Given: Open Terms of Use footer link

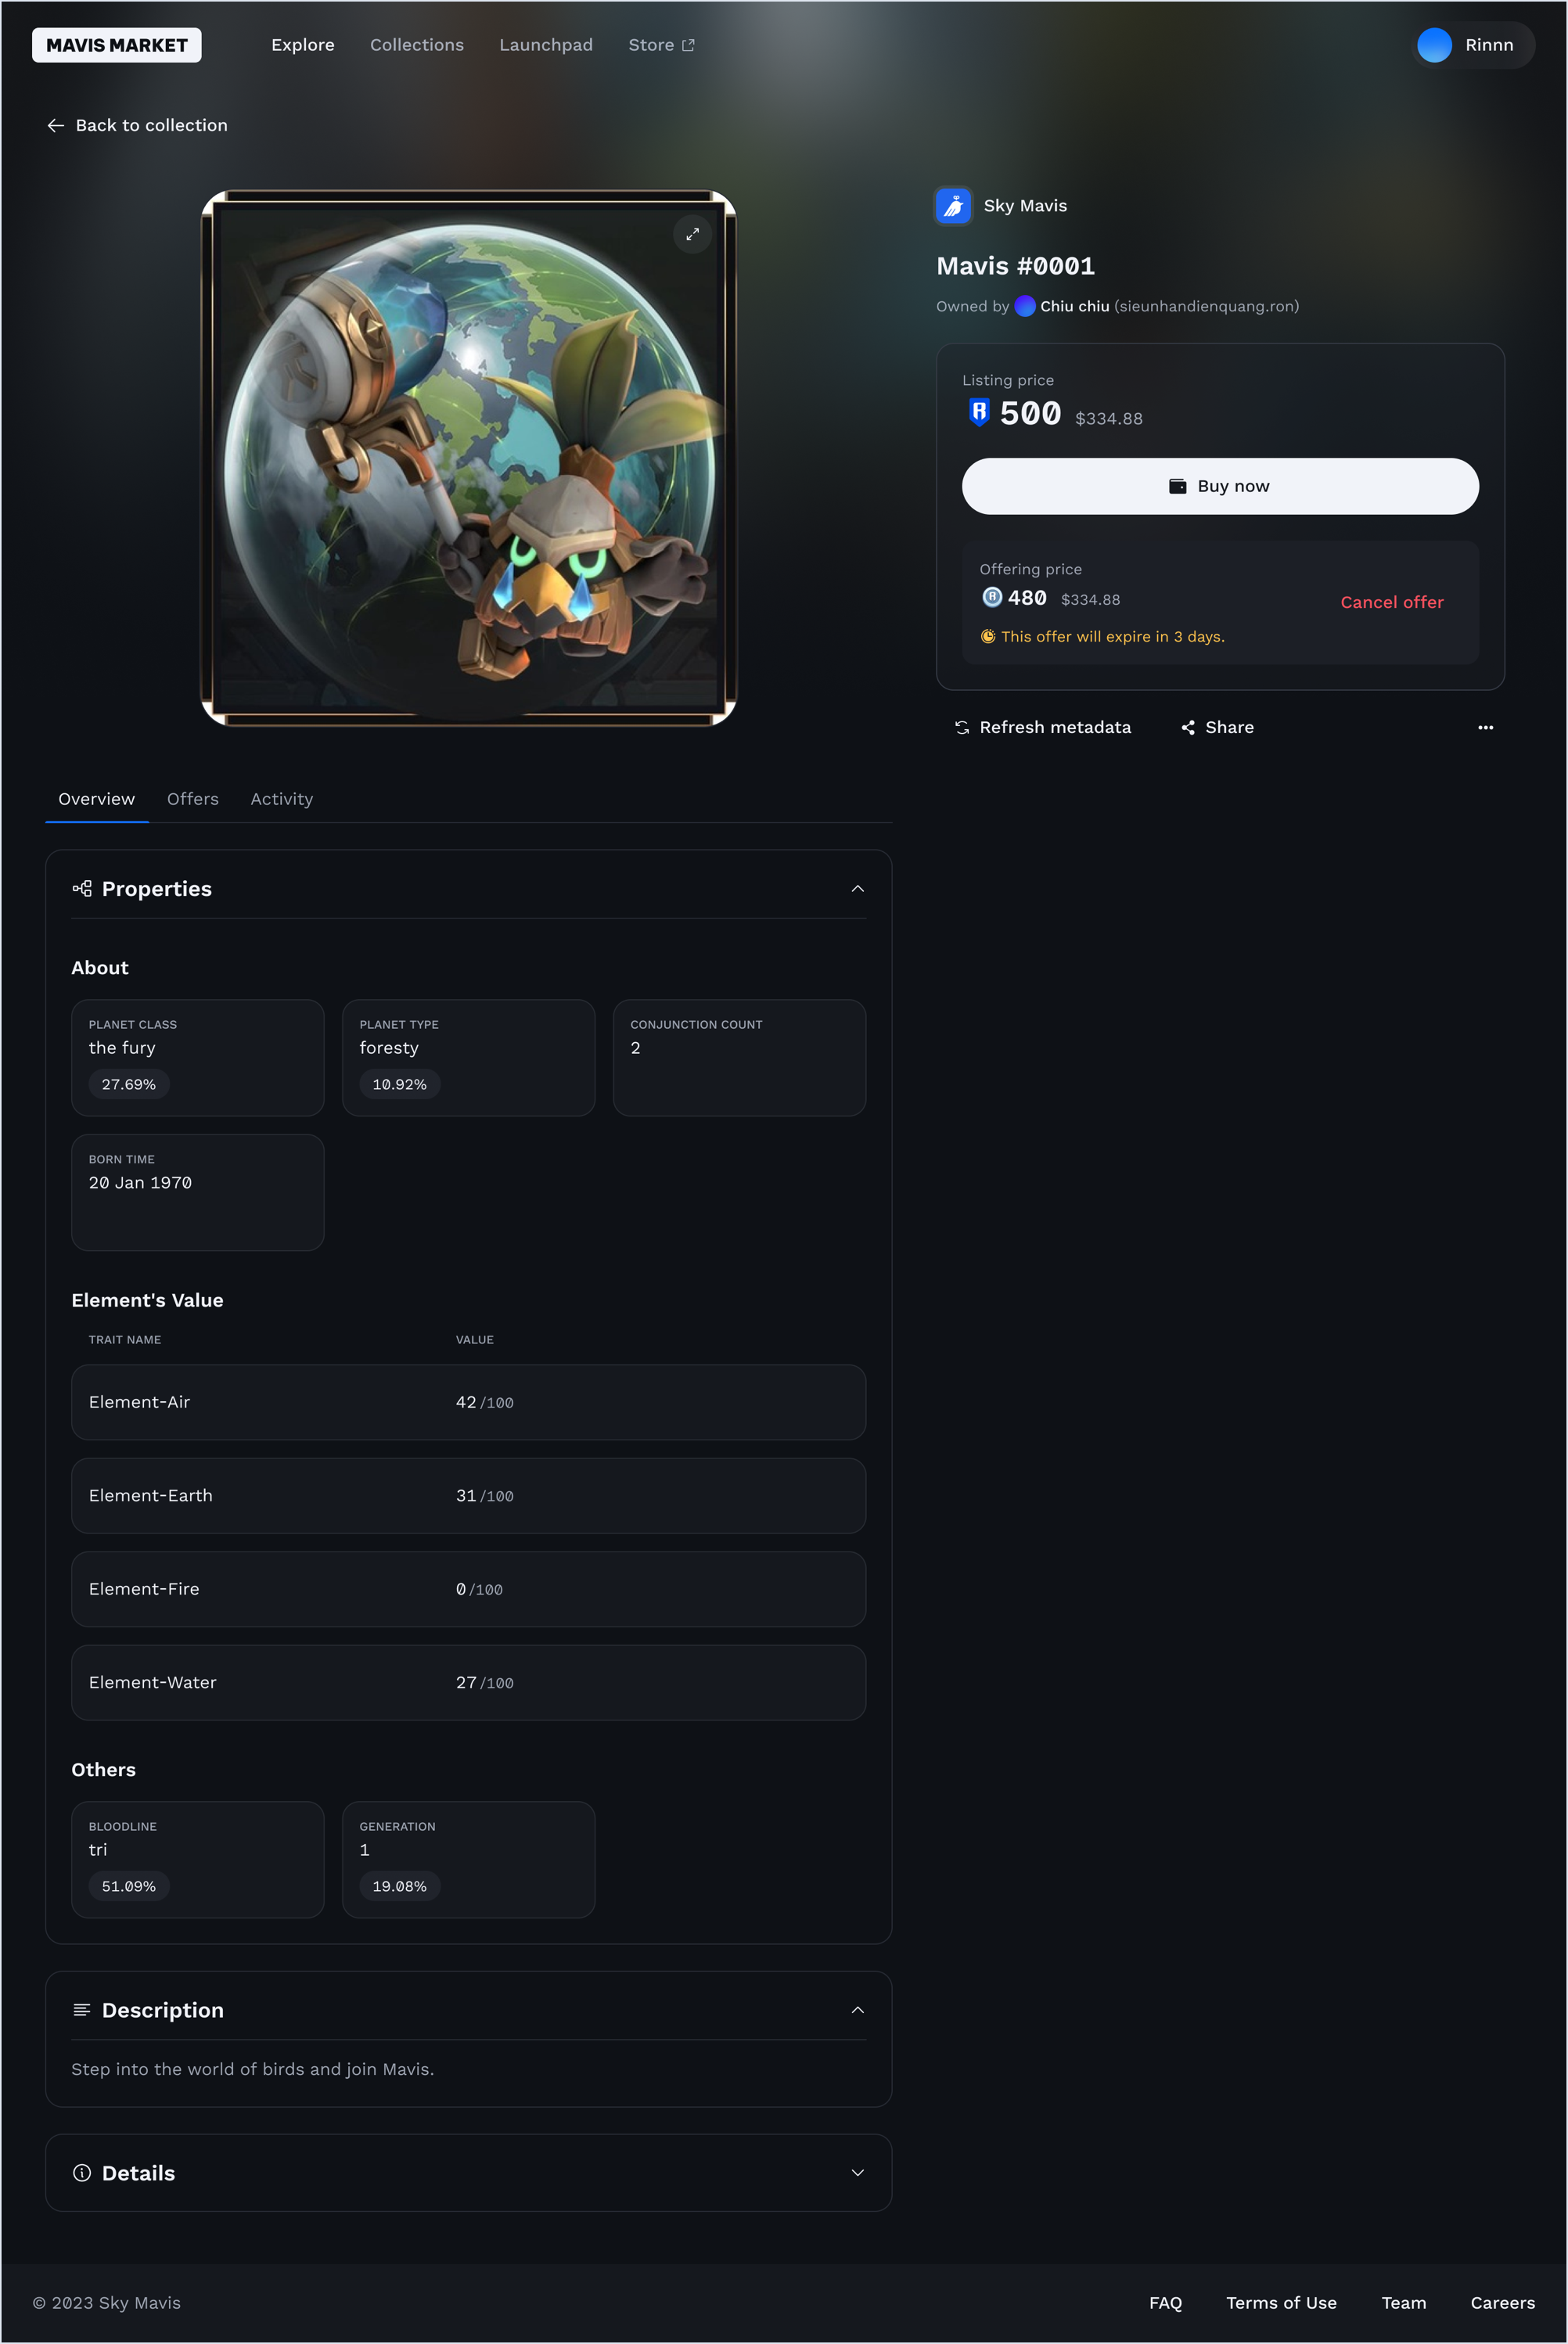Looking at the screenshot, I should click(x=1281, y=2303).
